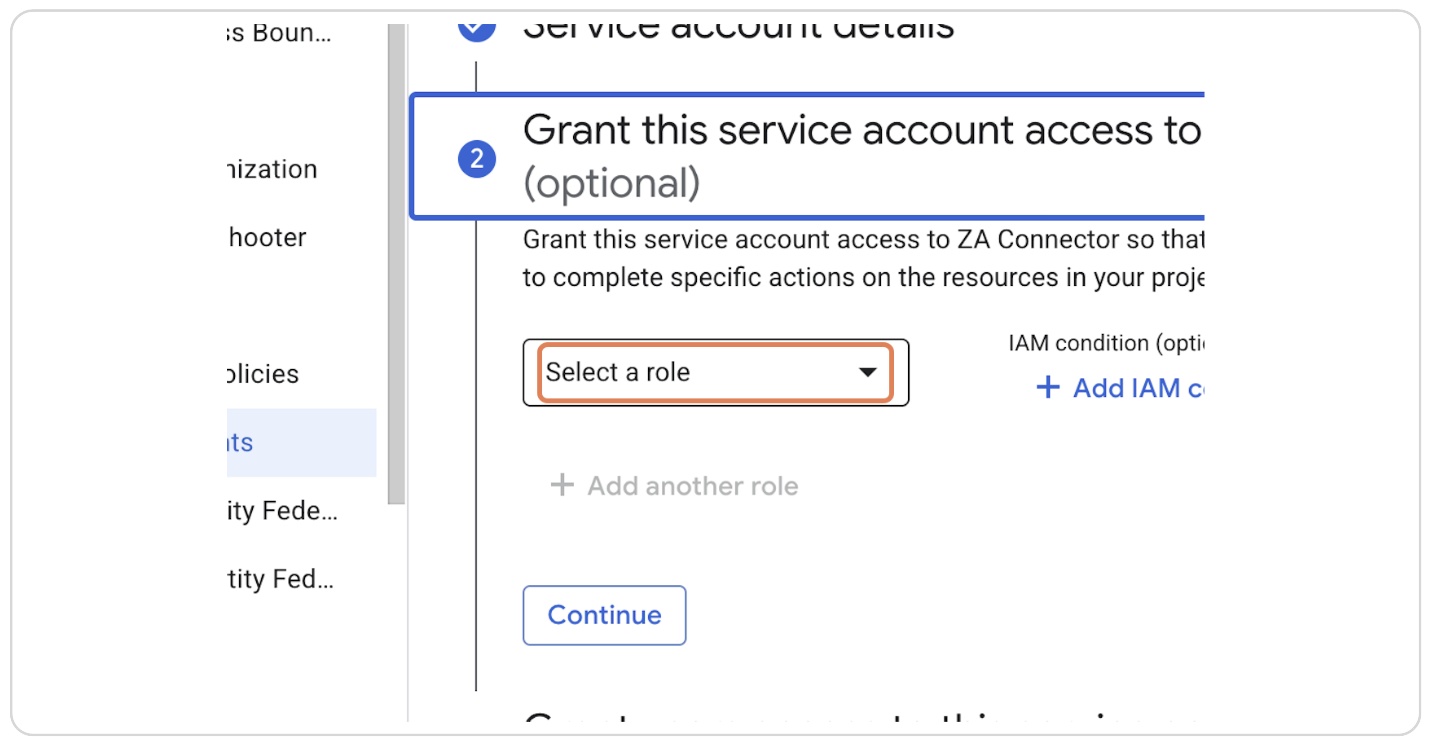Click Add another role
The width and height of the screenshot is (1438, 752).
click(675, 485)
